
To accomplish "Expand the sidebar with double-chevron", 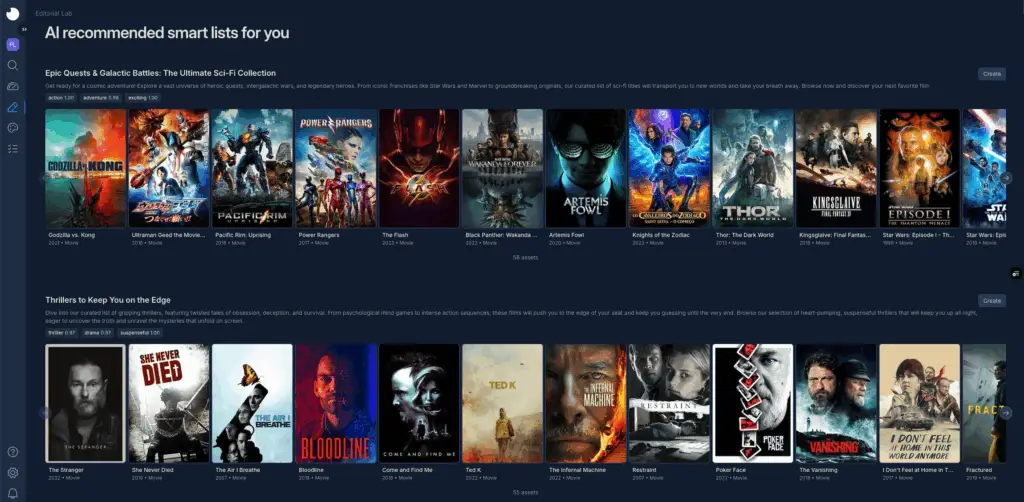I will click(24, 29).
